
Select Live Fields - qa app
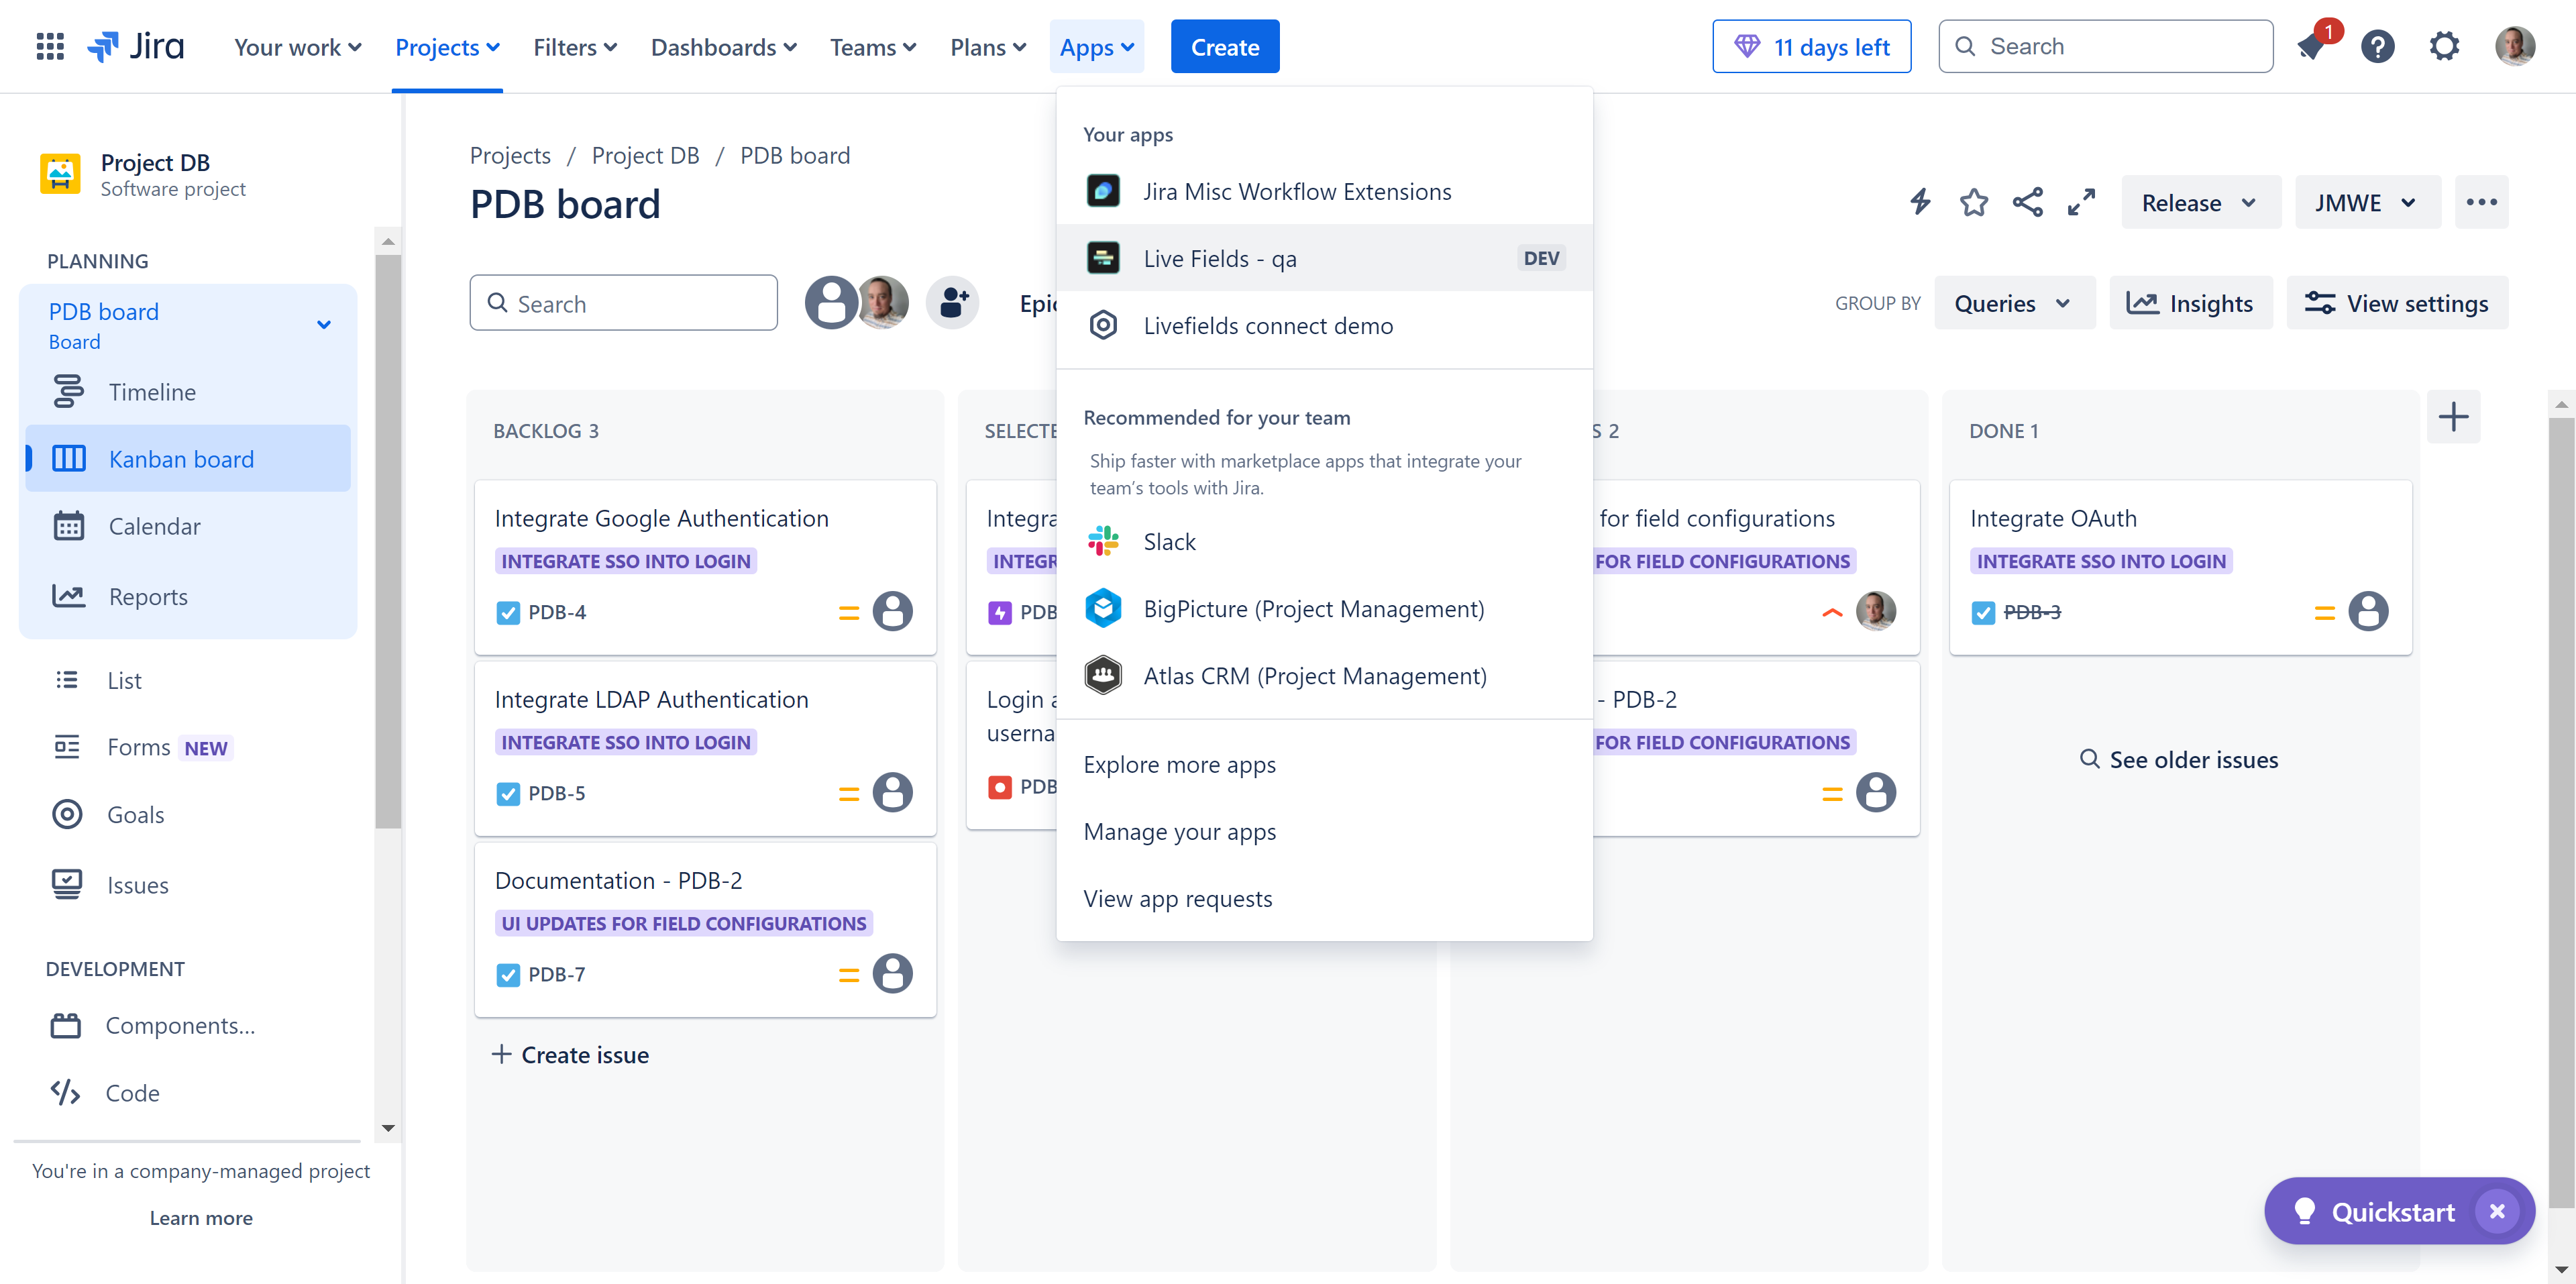pos(1324,258)
